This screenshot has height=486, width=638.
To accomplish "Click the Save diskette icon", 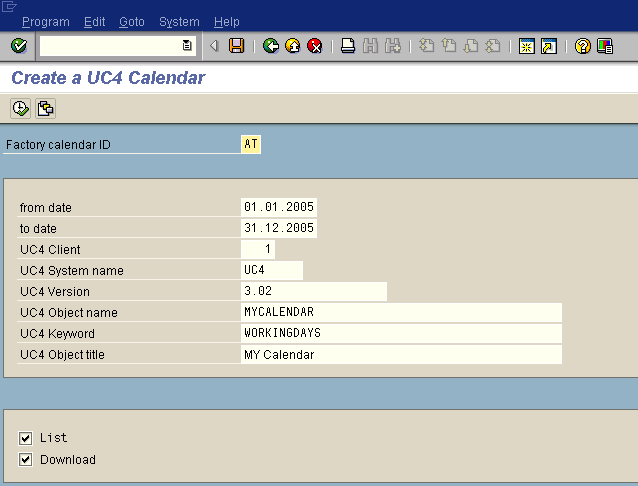I will [237, 46].
